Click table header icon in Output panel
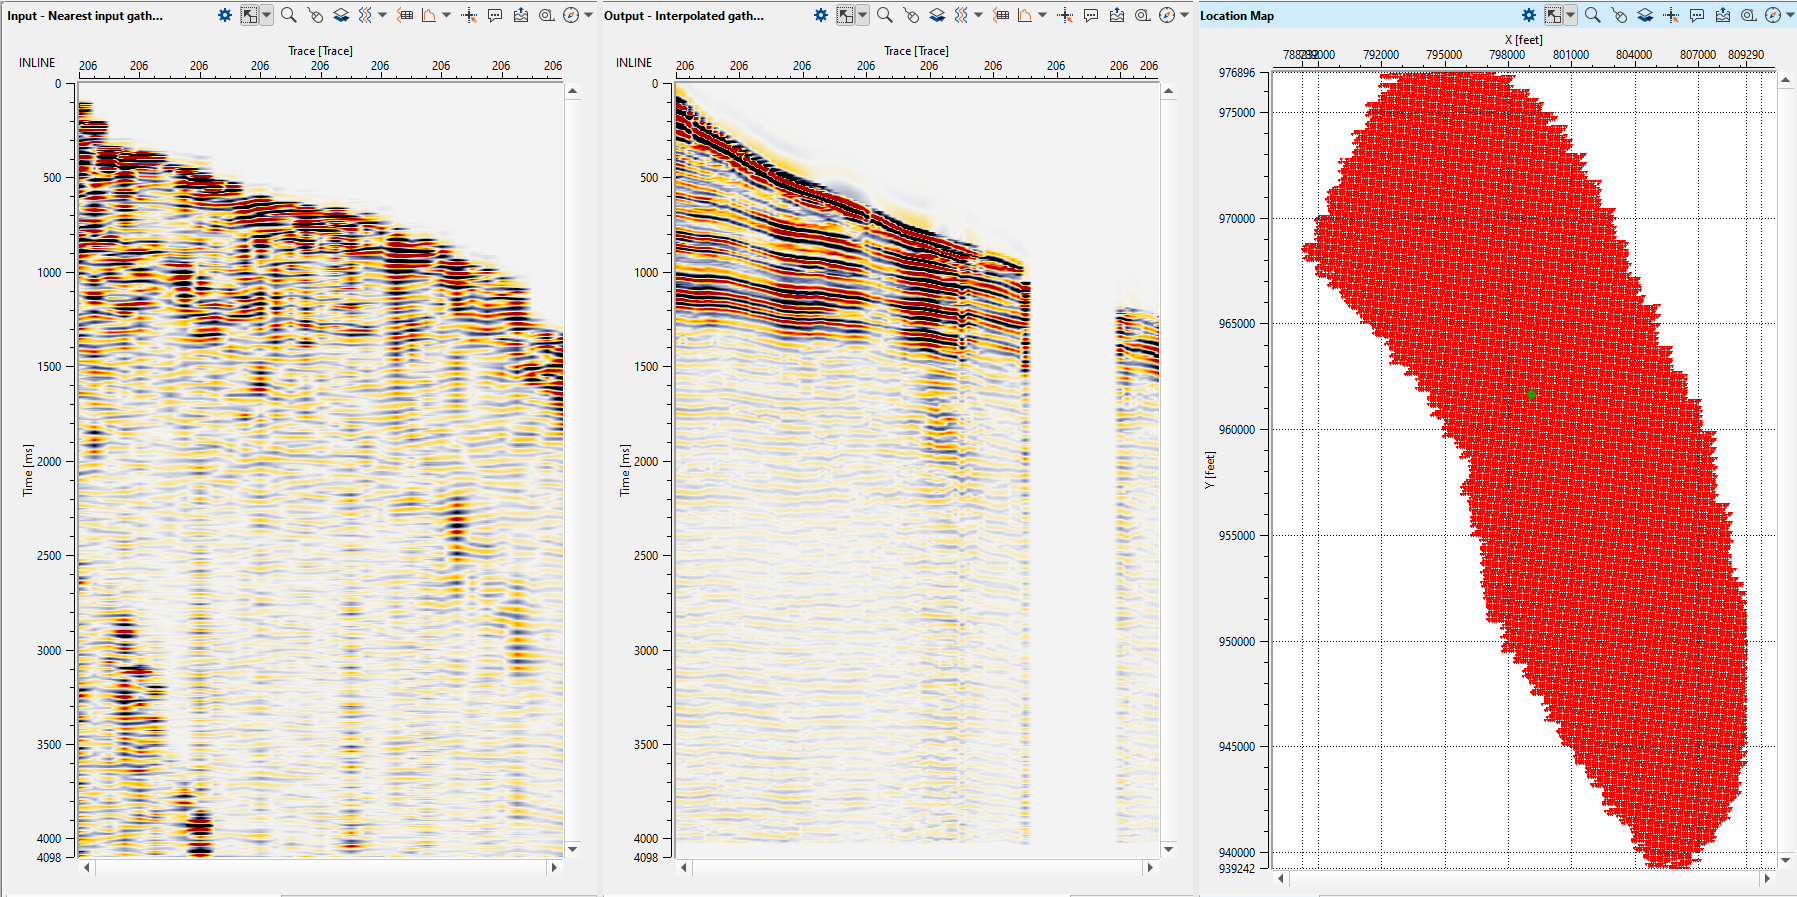1797x897 pixels. tap(1001, 15)
